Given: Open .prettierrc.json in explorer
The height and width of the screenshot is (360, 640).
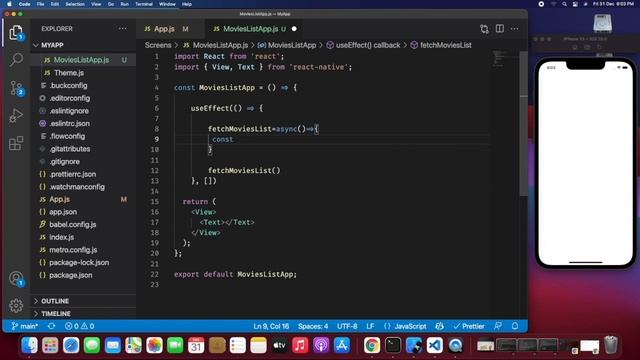Looking at the screenshot, I should tap(84, 174).
